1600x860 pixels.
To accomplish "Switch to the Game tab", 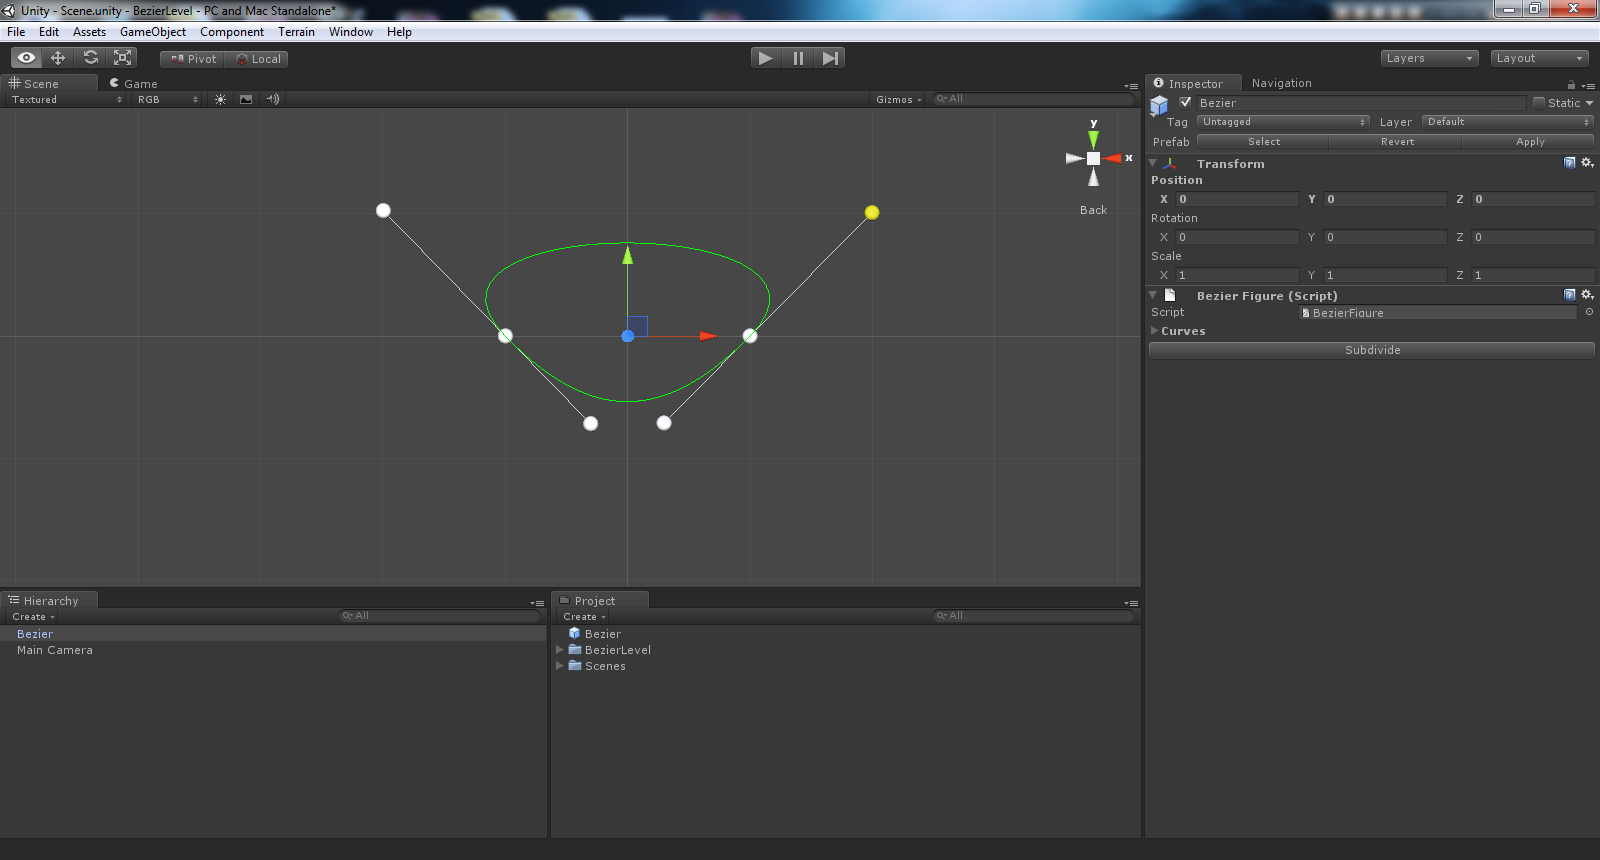I will 134,84.
